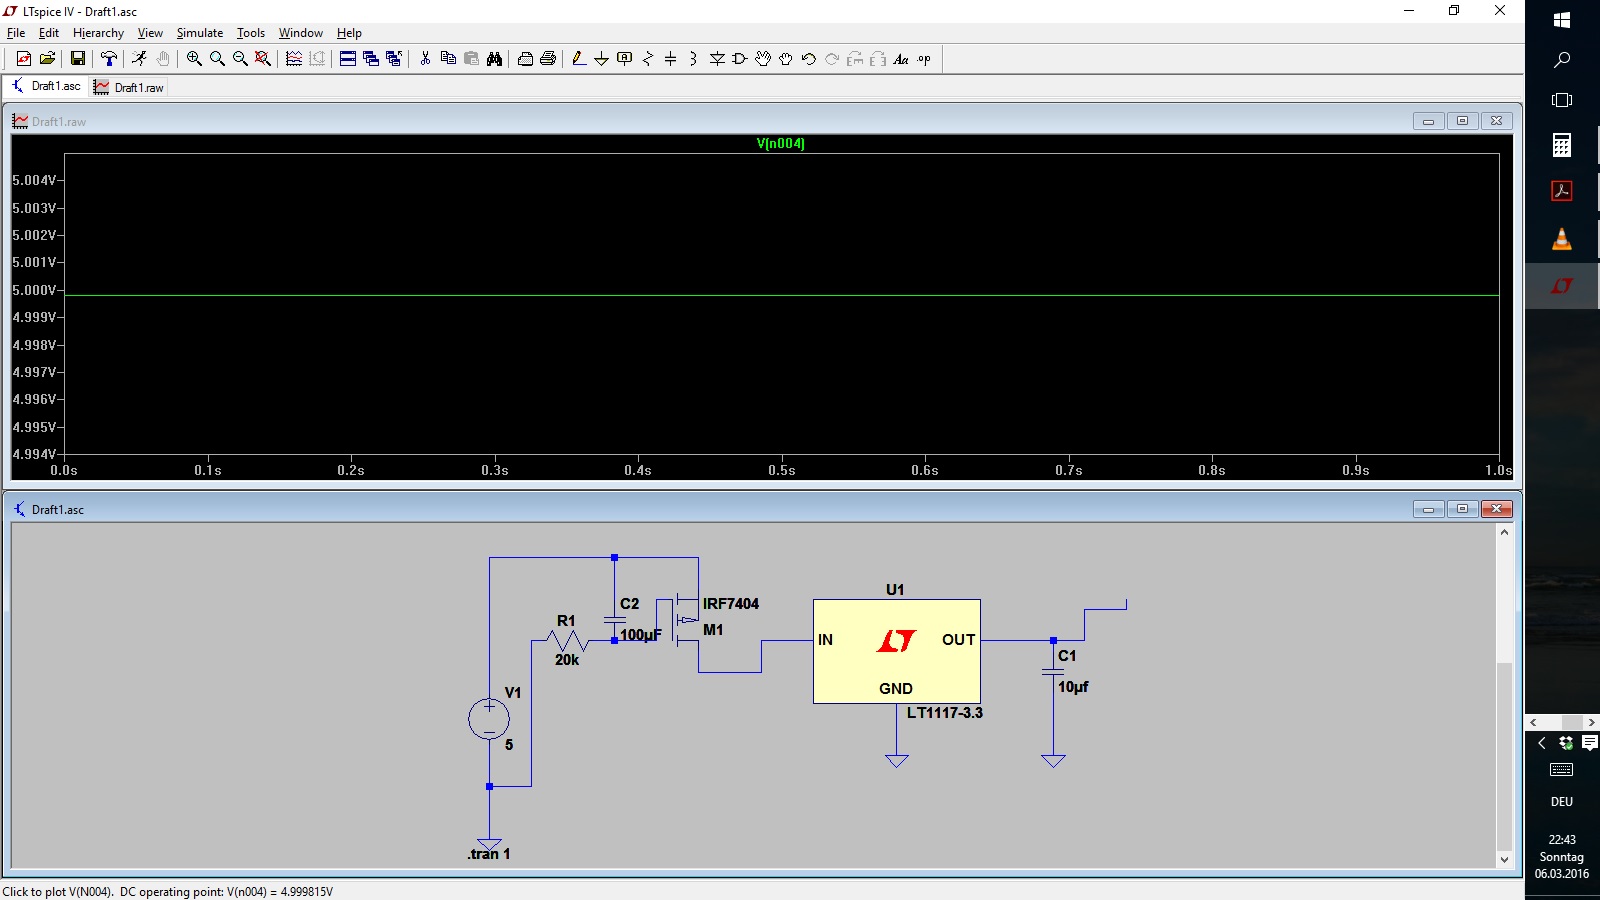
Task: Click schematic scrollbar down arrow
Action: click(1504, 859)
